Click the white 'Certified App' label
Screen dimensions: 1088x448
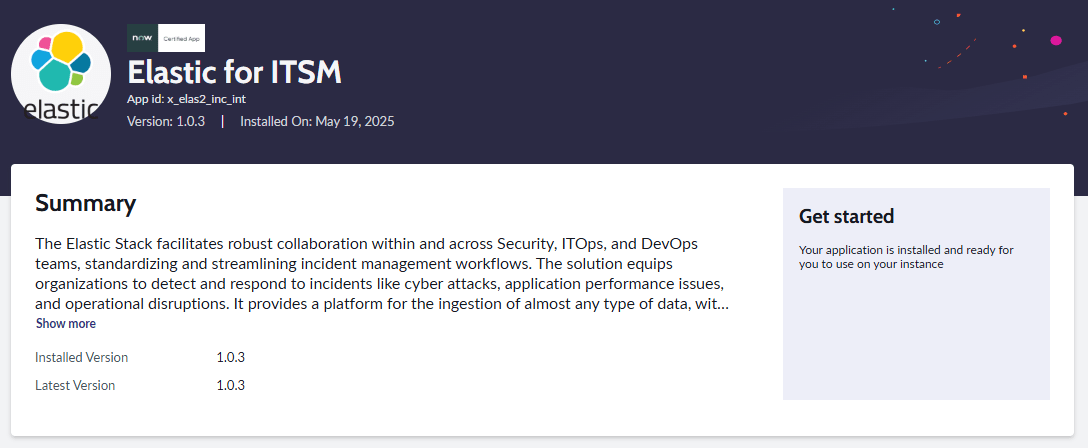(182, 38)
